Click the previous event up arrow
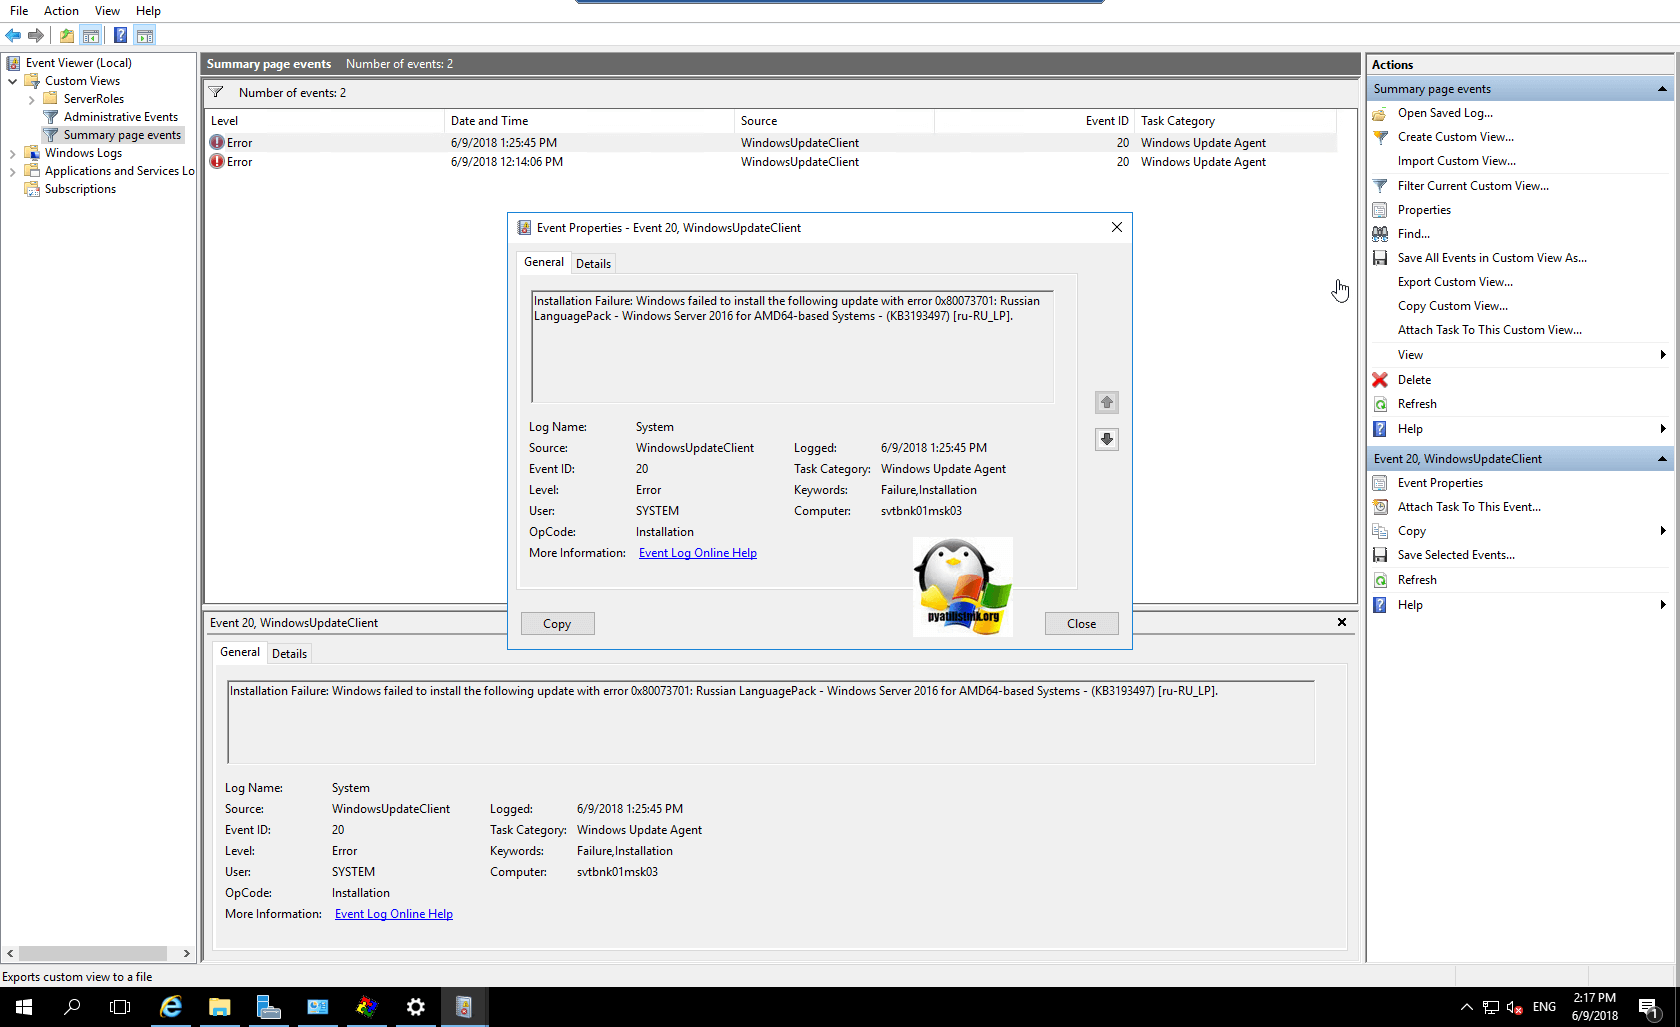 [1106, 402]
